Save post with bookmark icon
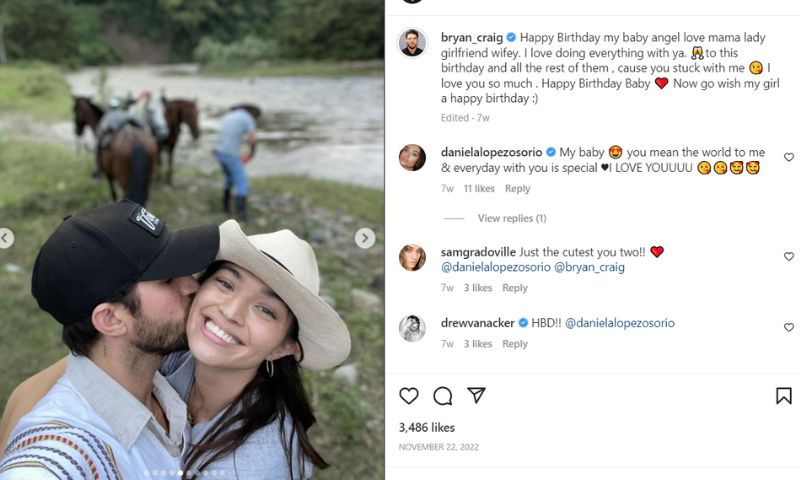The height and width of the screenshot is (480, 800). point(784,396)
